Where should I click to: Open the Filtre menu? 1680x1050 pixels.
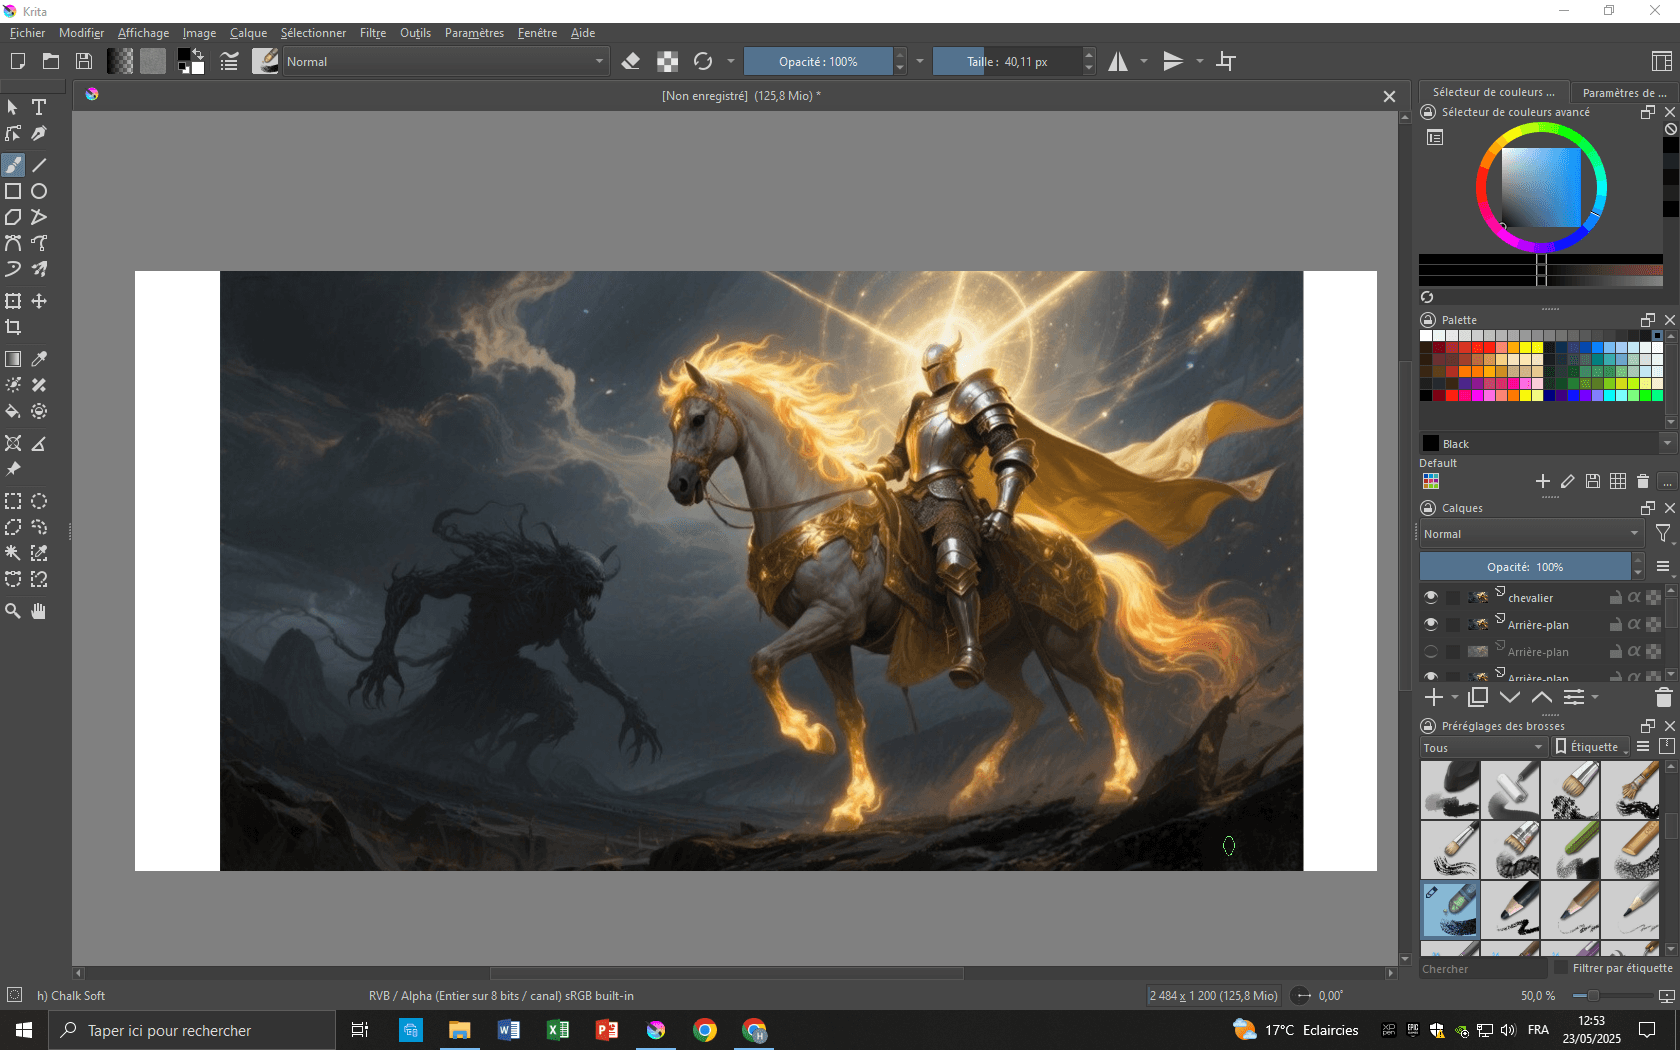[373, 33]
